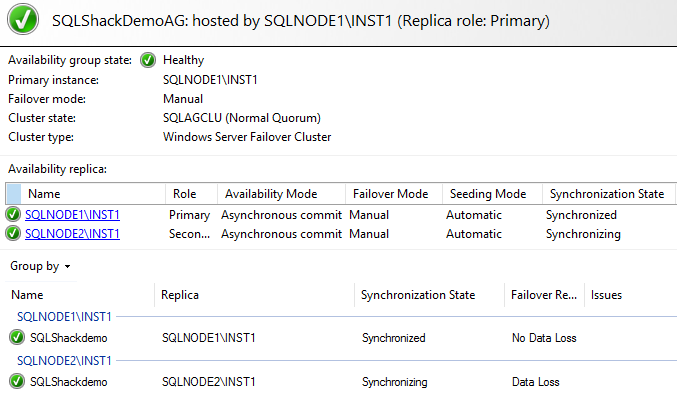Sort replicas by Synchronization State header
The width and height of the screenshot is (677, 402).
click(x=606, y=194)
